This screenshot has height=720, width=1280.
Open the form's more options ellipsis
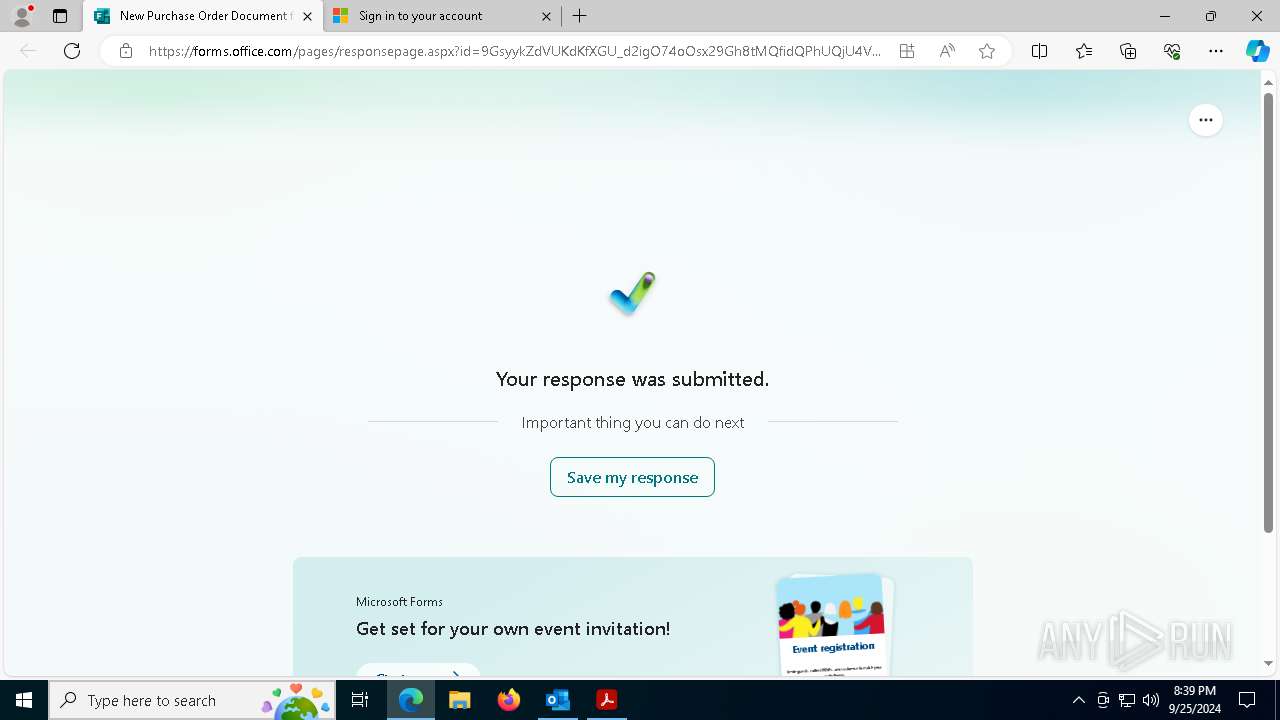coord(1206,120)
